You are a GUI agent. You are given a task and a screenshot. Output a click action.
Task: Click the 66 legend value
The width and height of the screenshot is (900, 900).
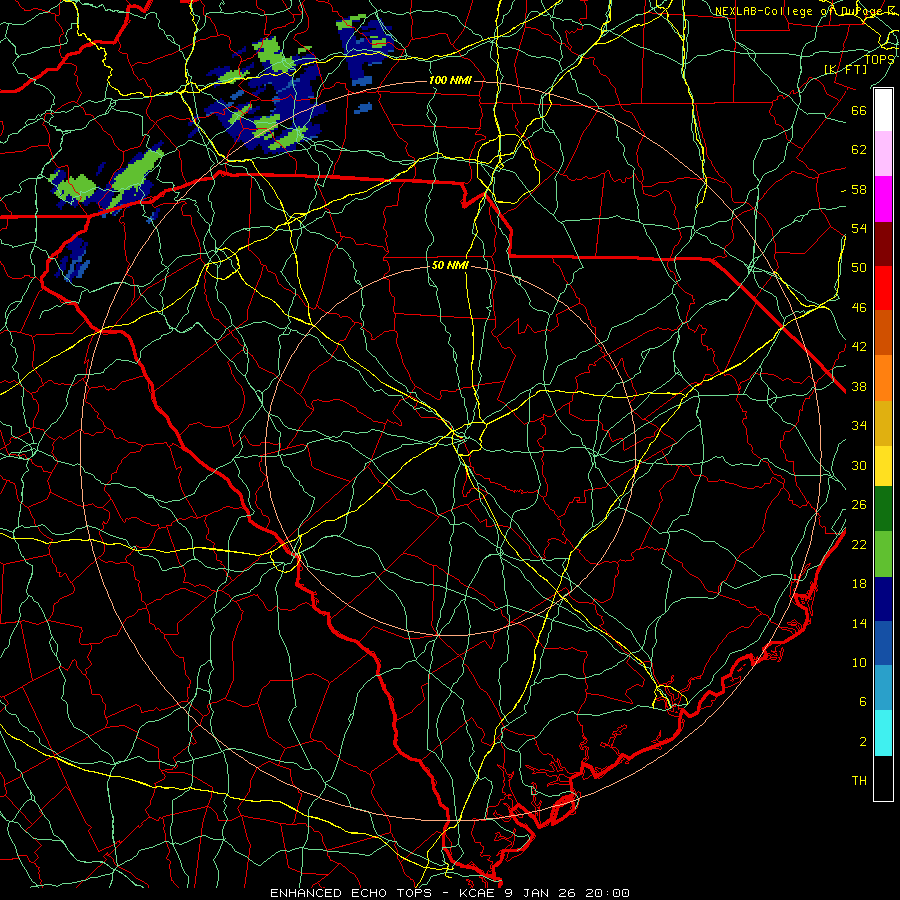[859, 110]
